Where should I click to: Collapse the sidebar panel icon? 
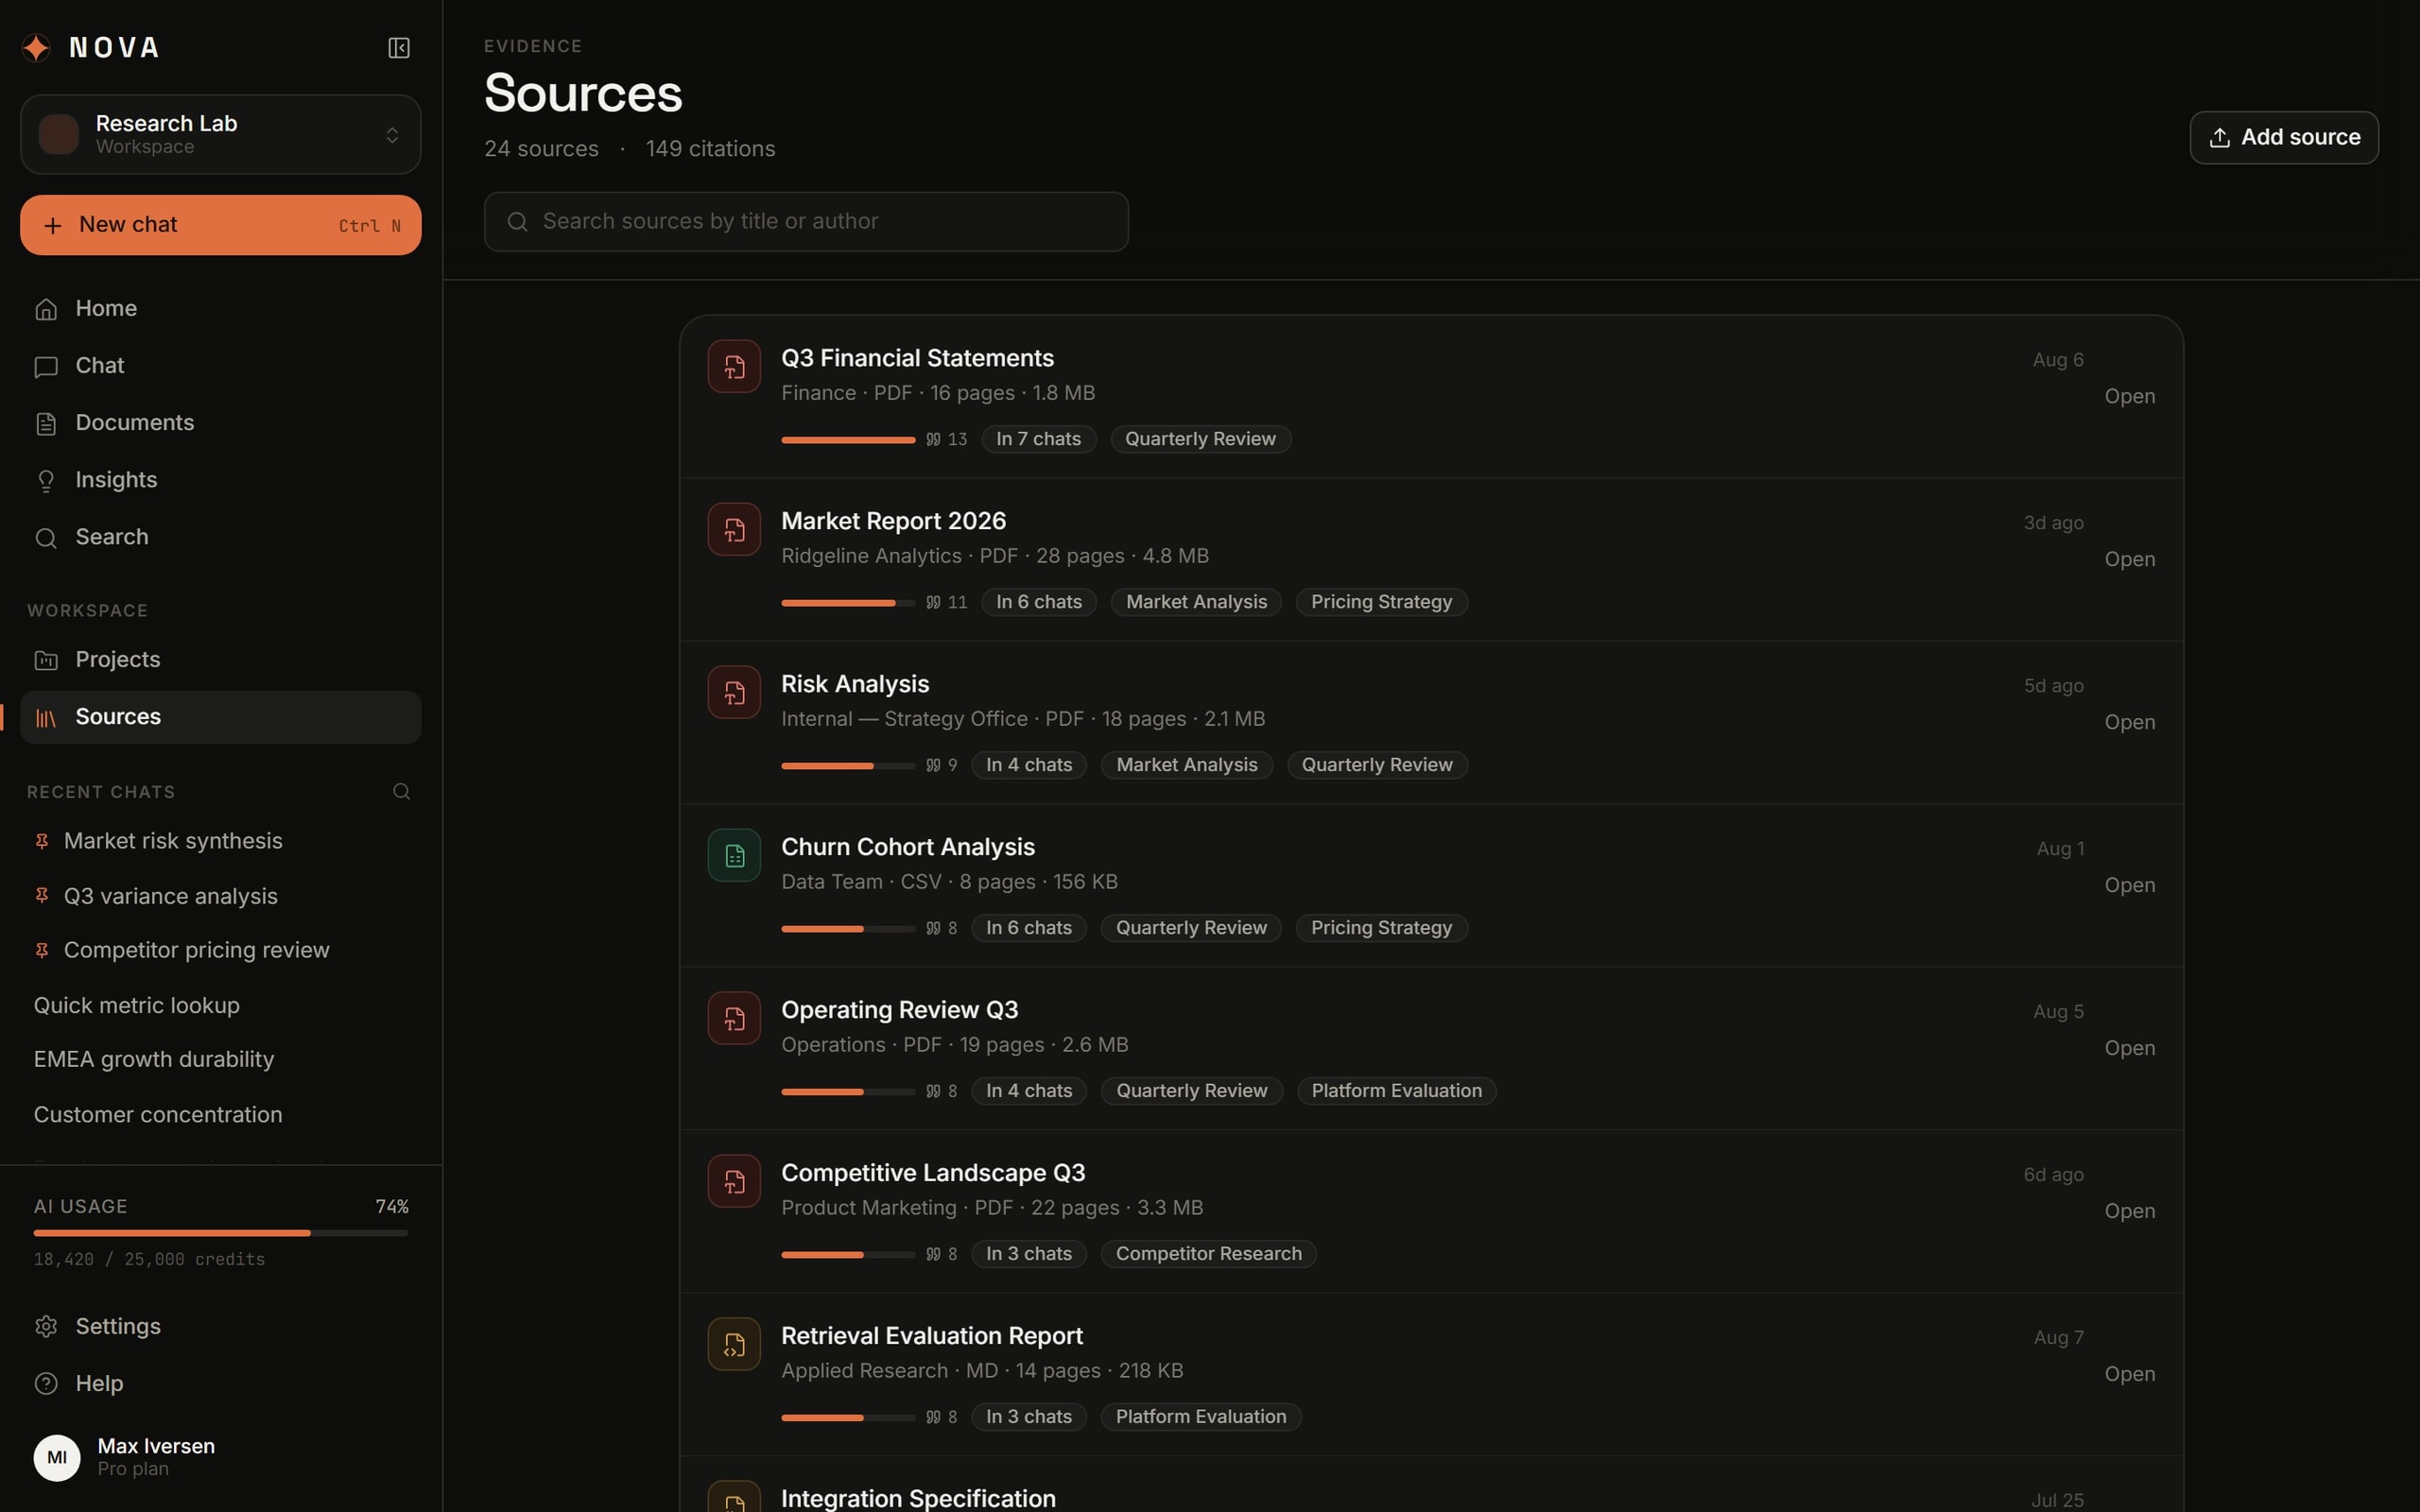coord(399,48)
